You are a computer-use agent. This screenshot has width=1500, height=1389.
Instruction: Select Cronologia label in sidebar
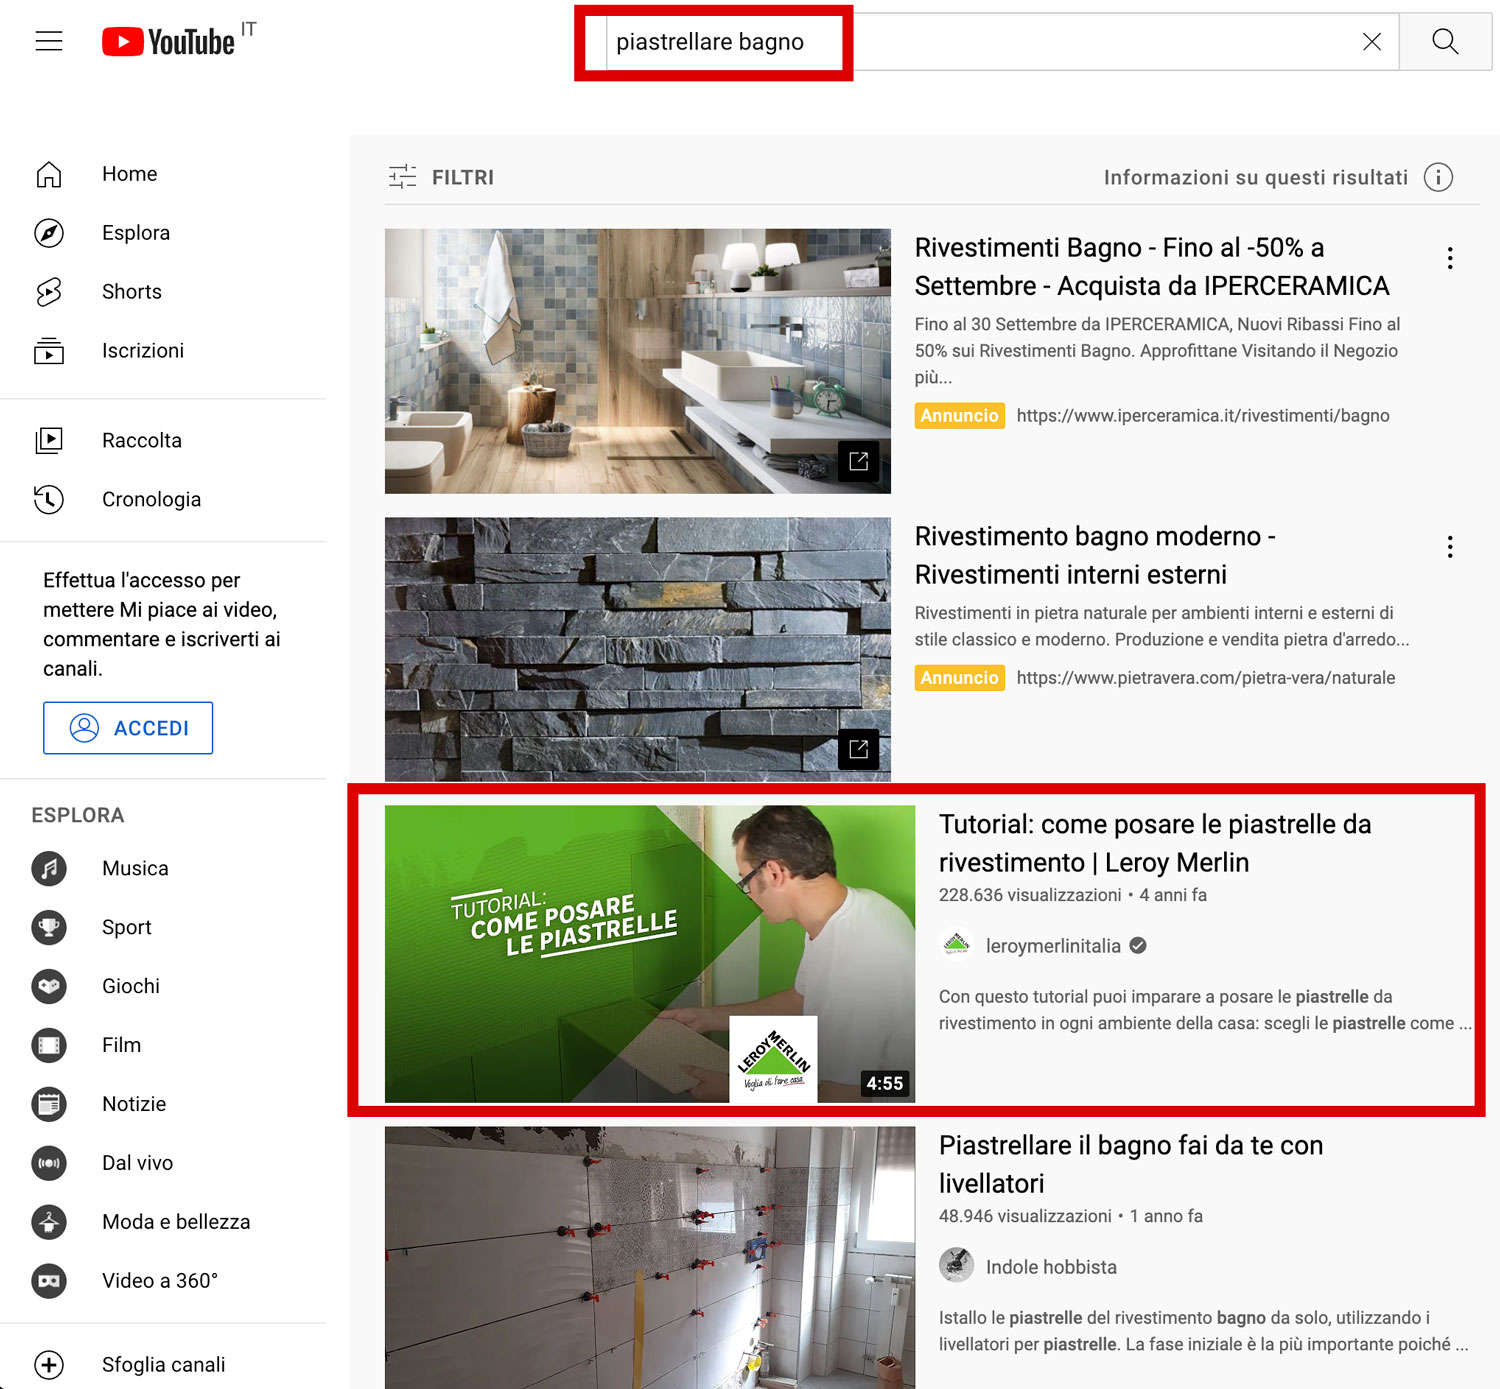(x=152, y=500)
